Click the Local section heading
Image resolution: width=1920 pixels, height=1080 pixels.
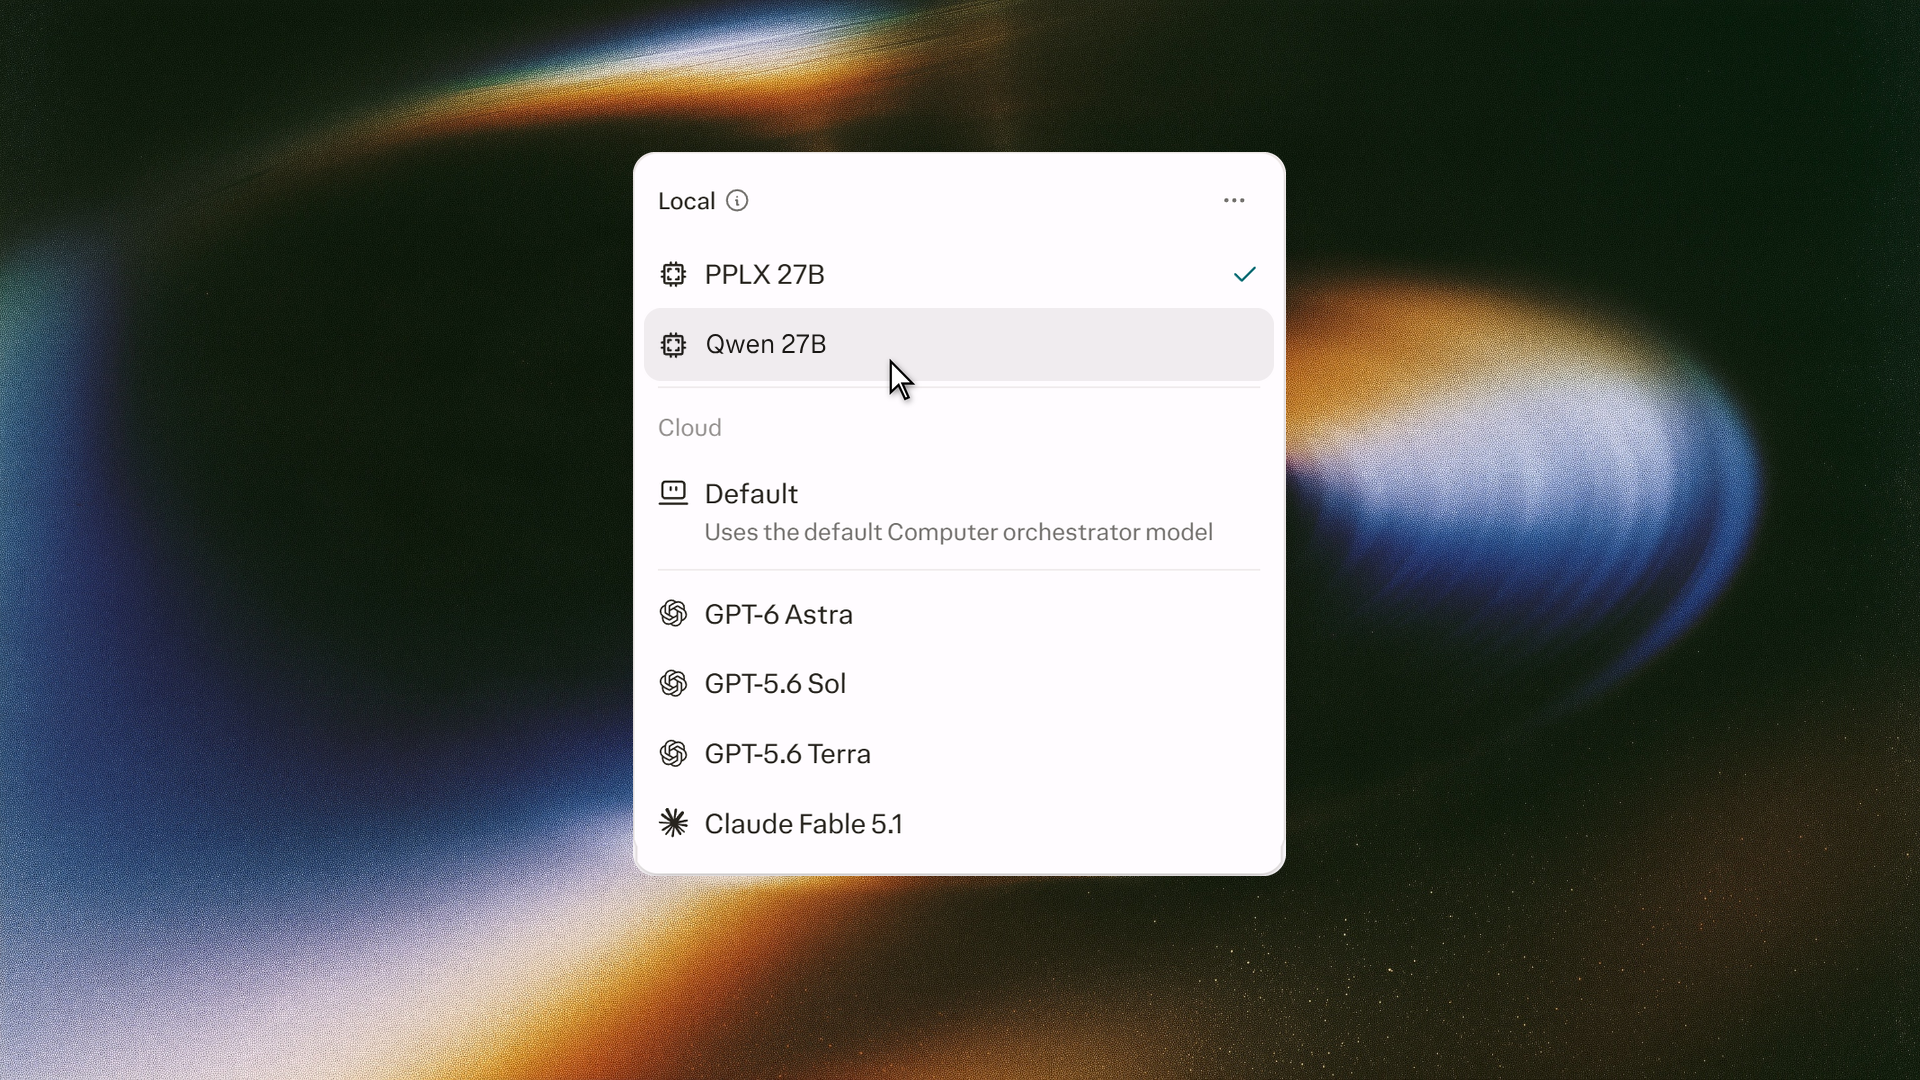(x=686, y=201)
